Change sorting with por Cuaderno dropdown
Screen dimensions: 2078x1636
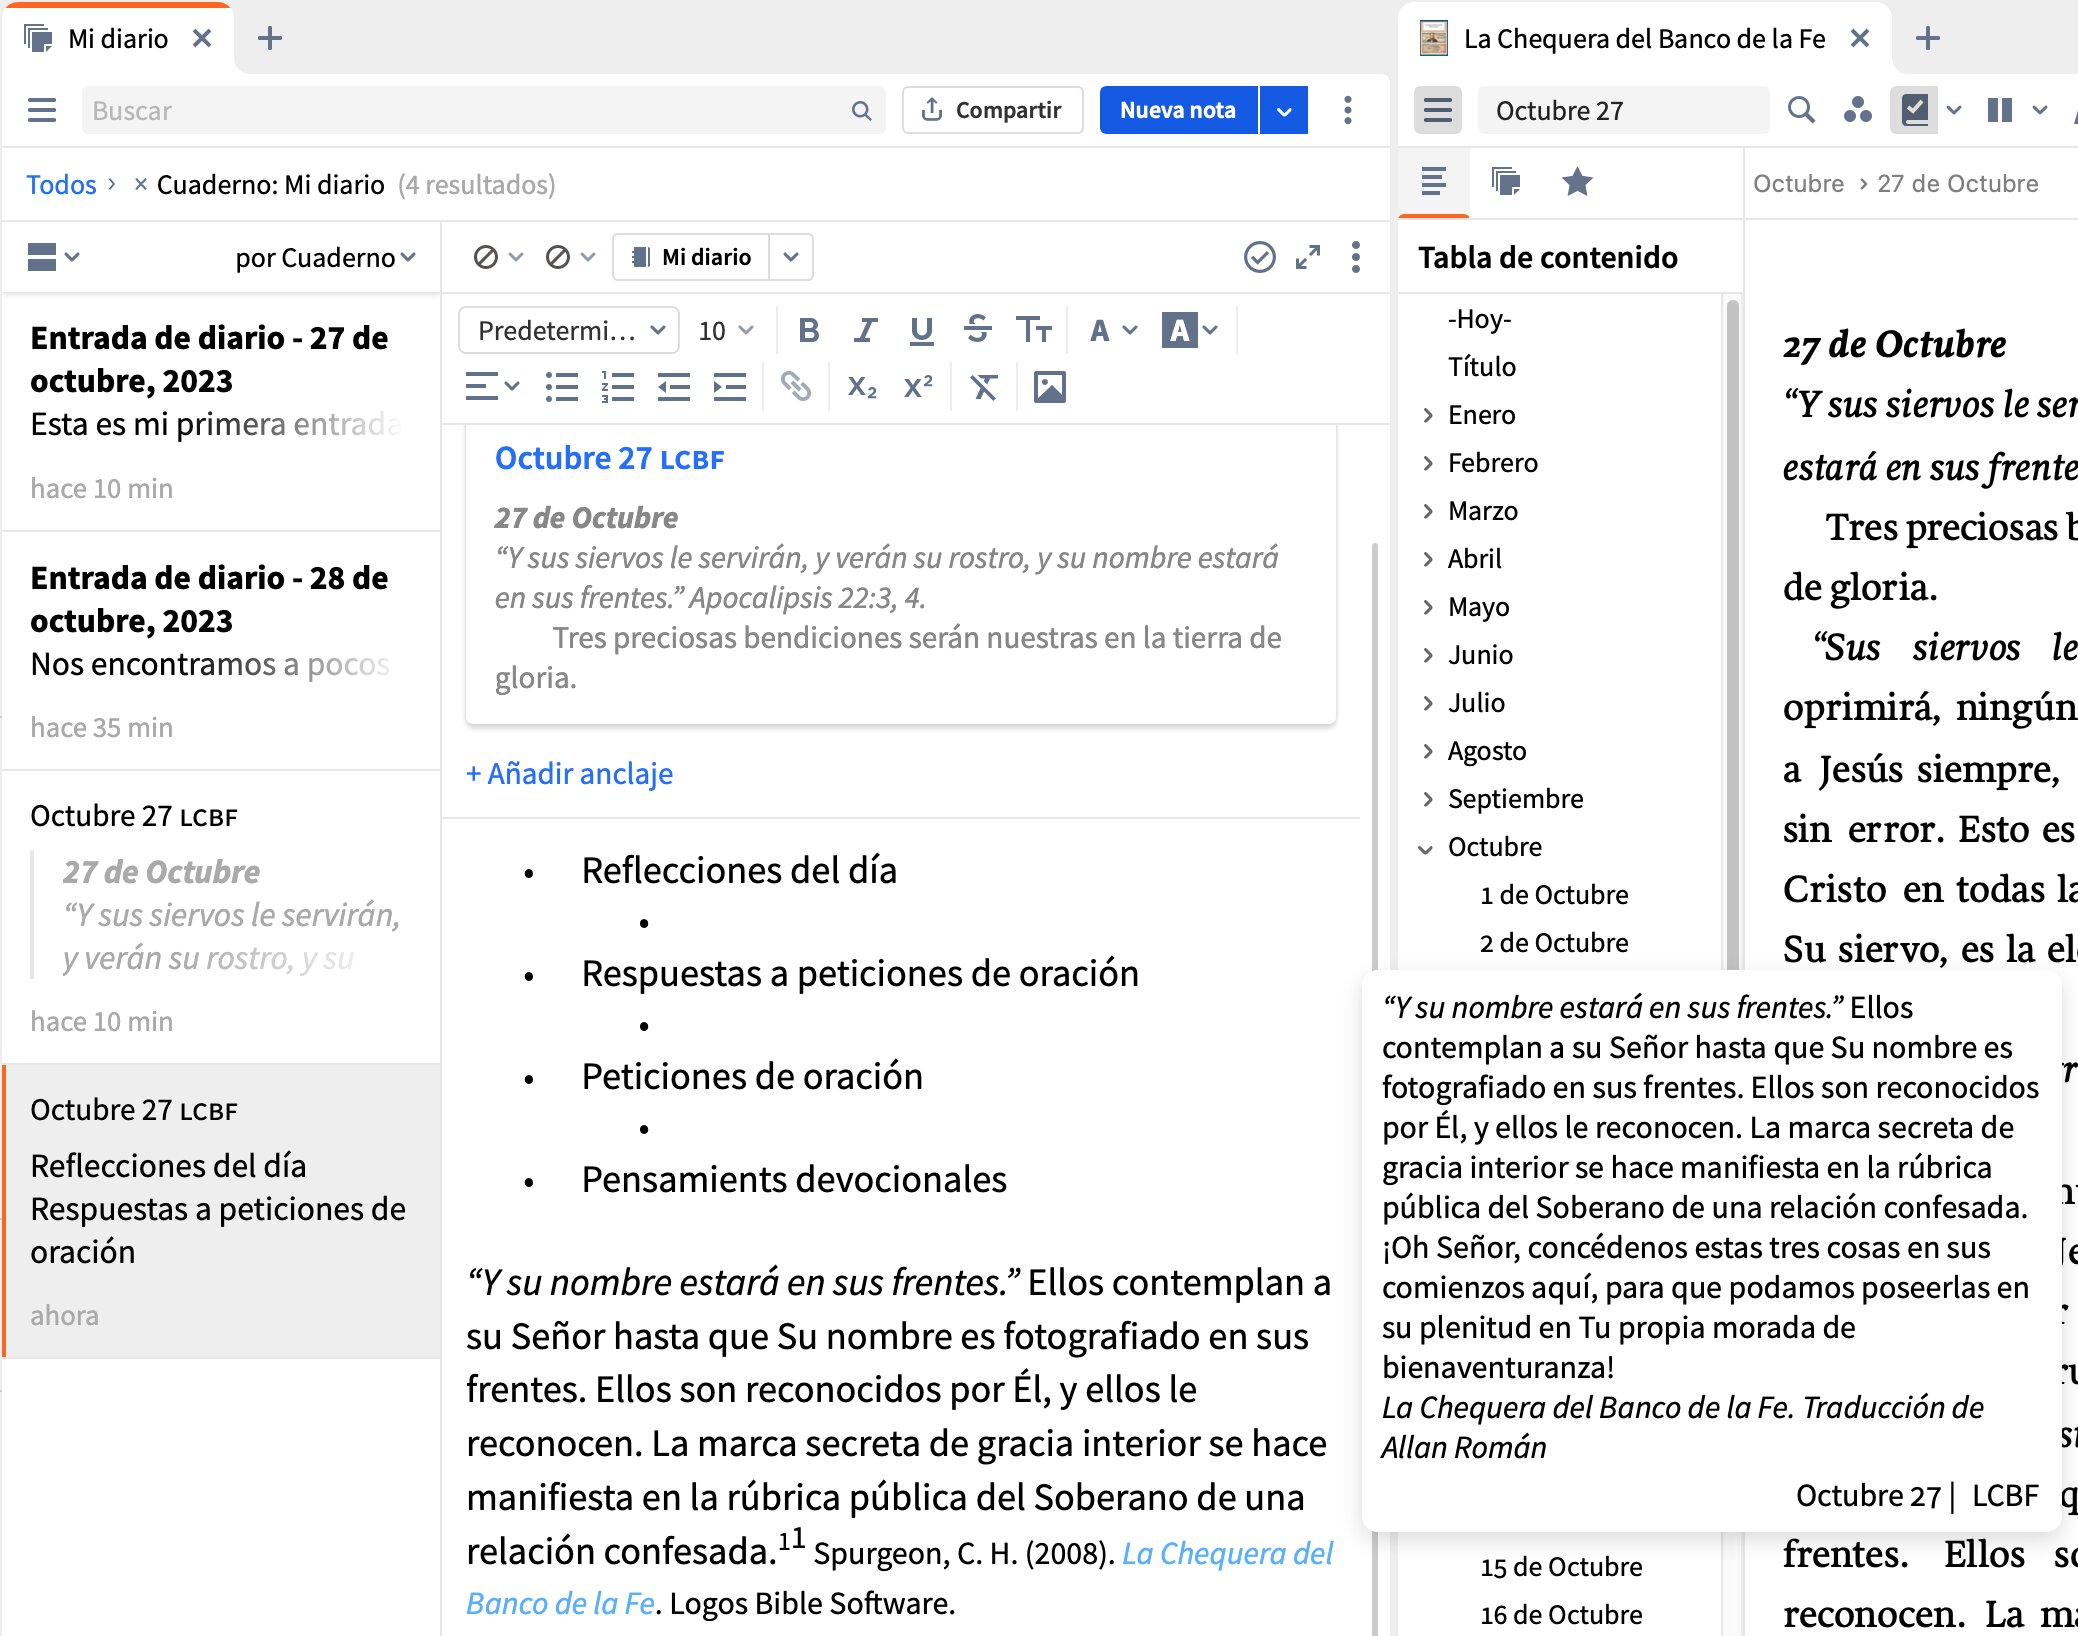(325, 258)
